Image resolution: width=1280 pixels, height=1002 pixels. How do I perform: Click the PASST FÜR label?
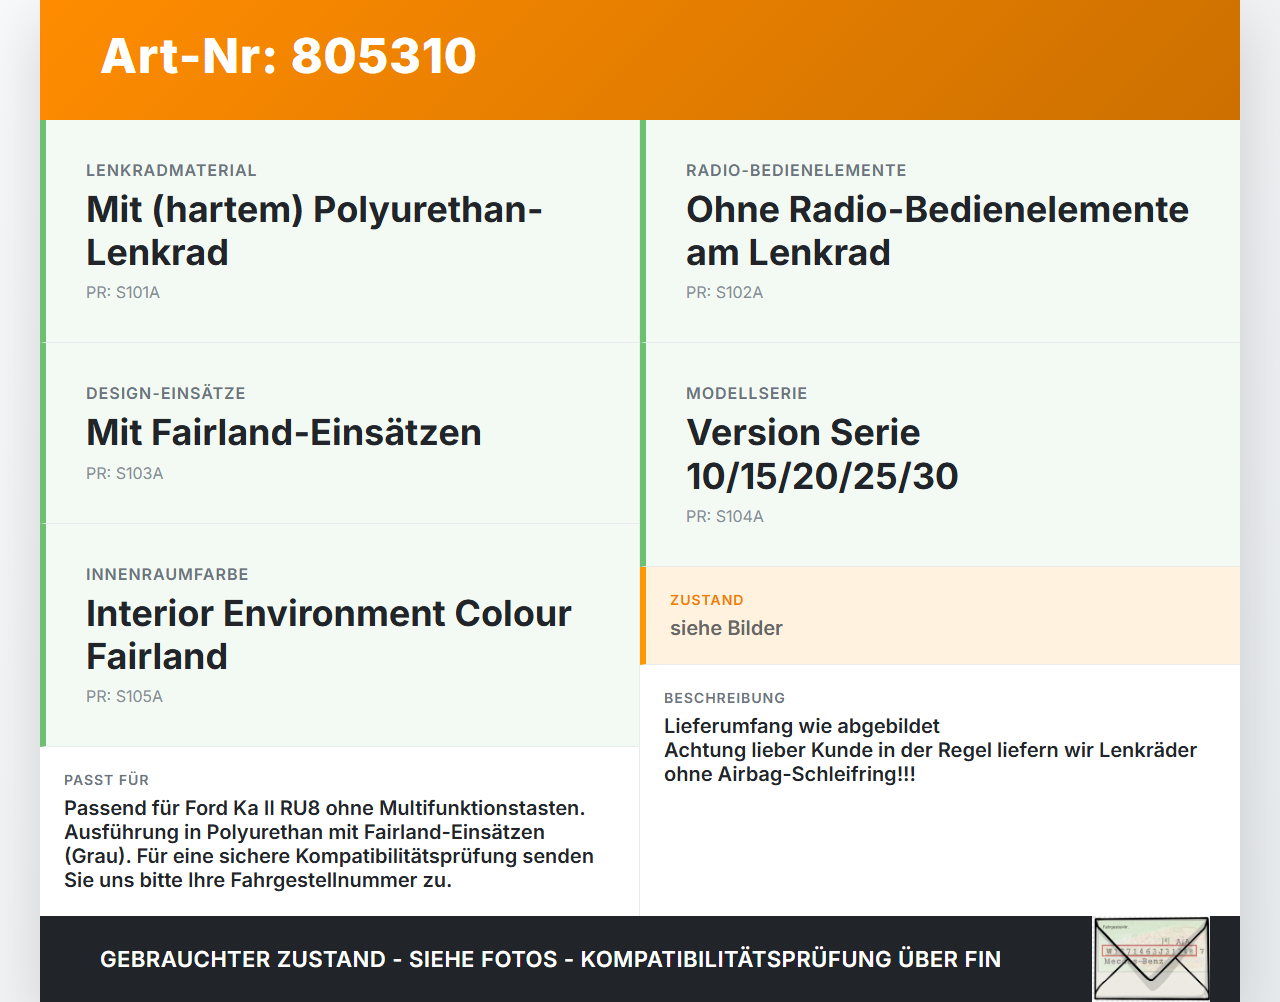tap(106, 780)
